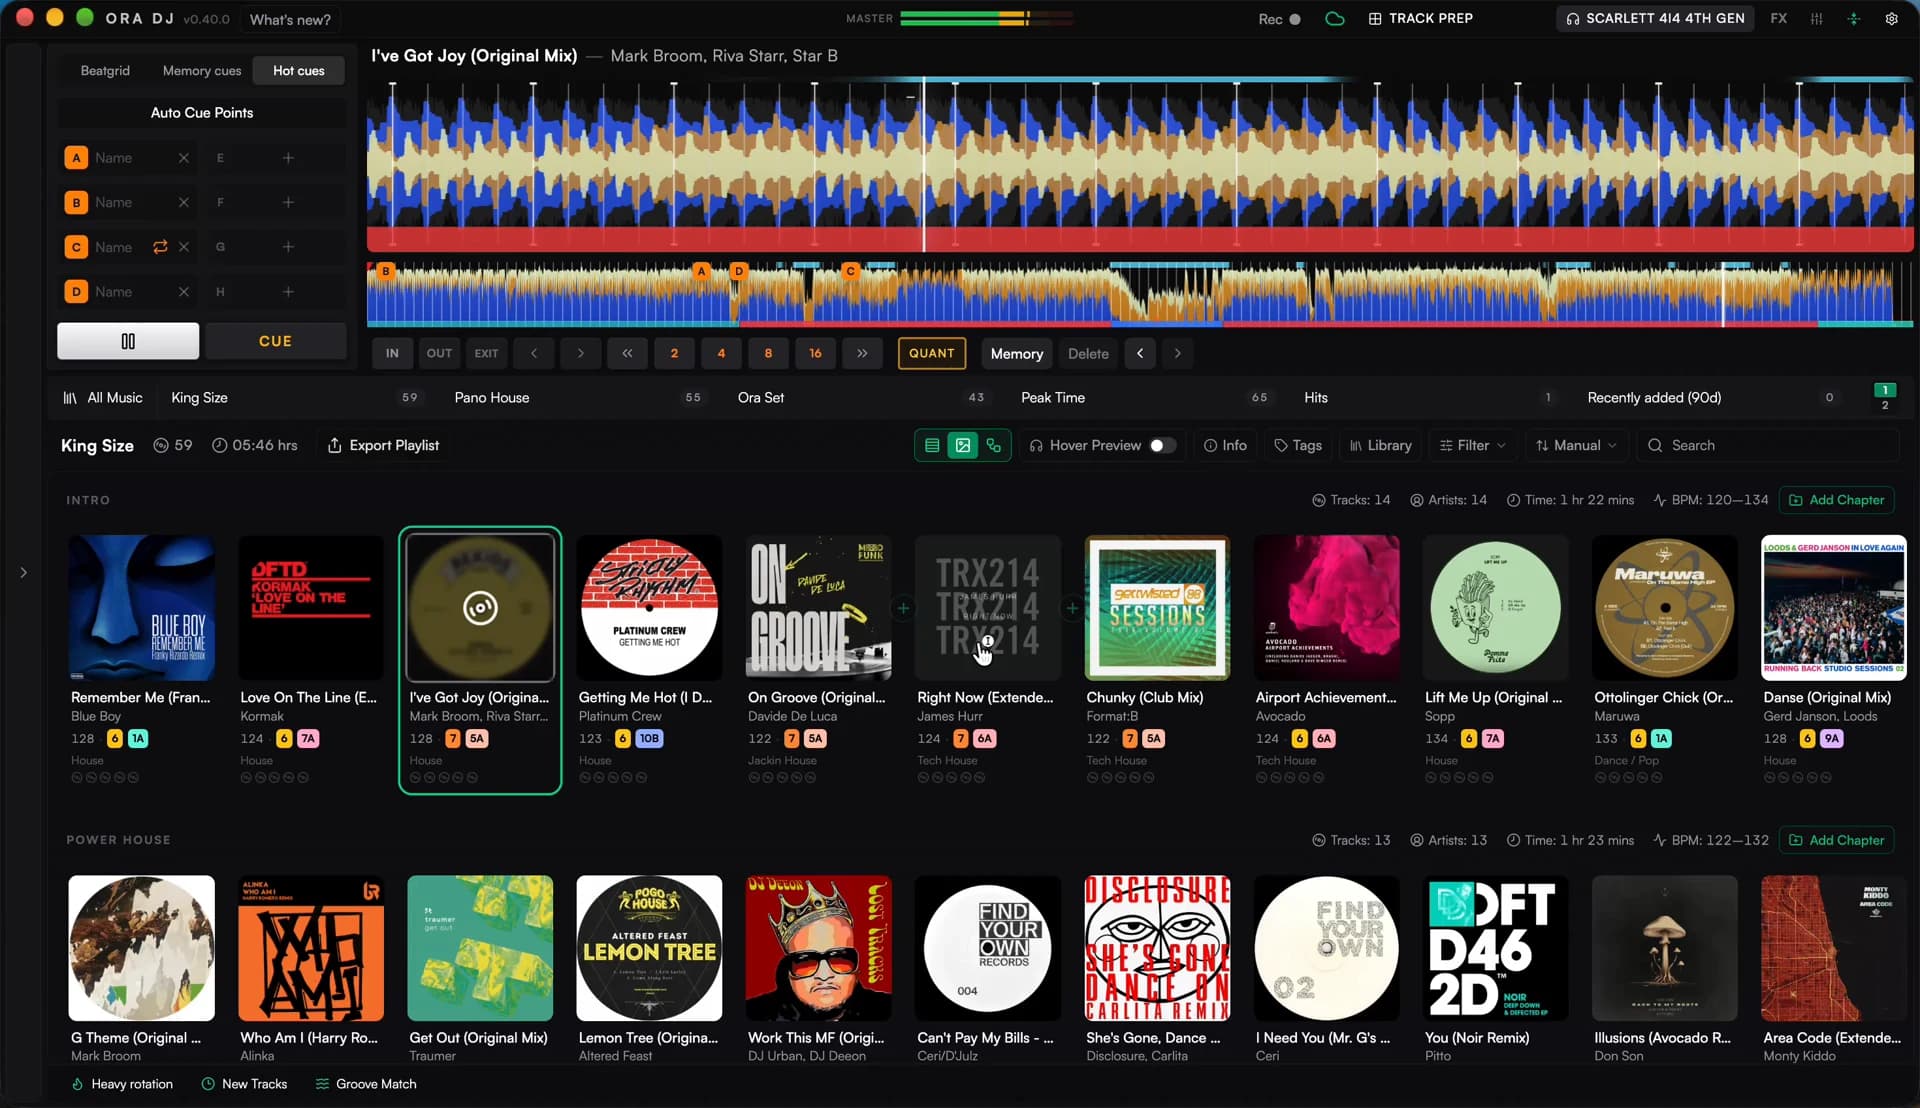The image size is (1920, 1108).
Task: Toggle the Rec record indicator
Action: coord(1279,19)
